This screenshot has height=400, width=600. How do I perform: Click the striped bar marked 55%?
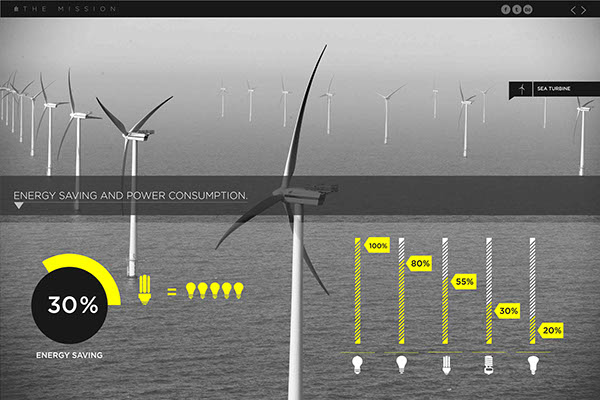(445, 291)
